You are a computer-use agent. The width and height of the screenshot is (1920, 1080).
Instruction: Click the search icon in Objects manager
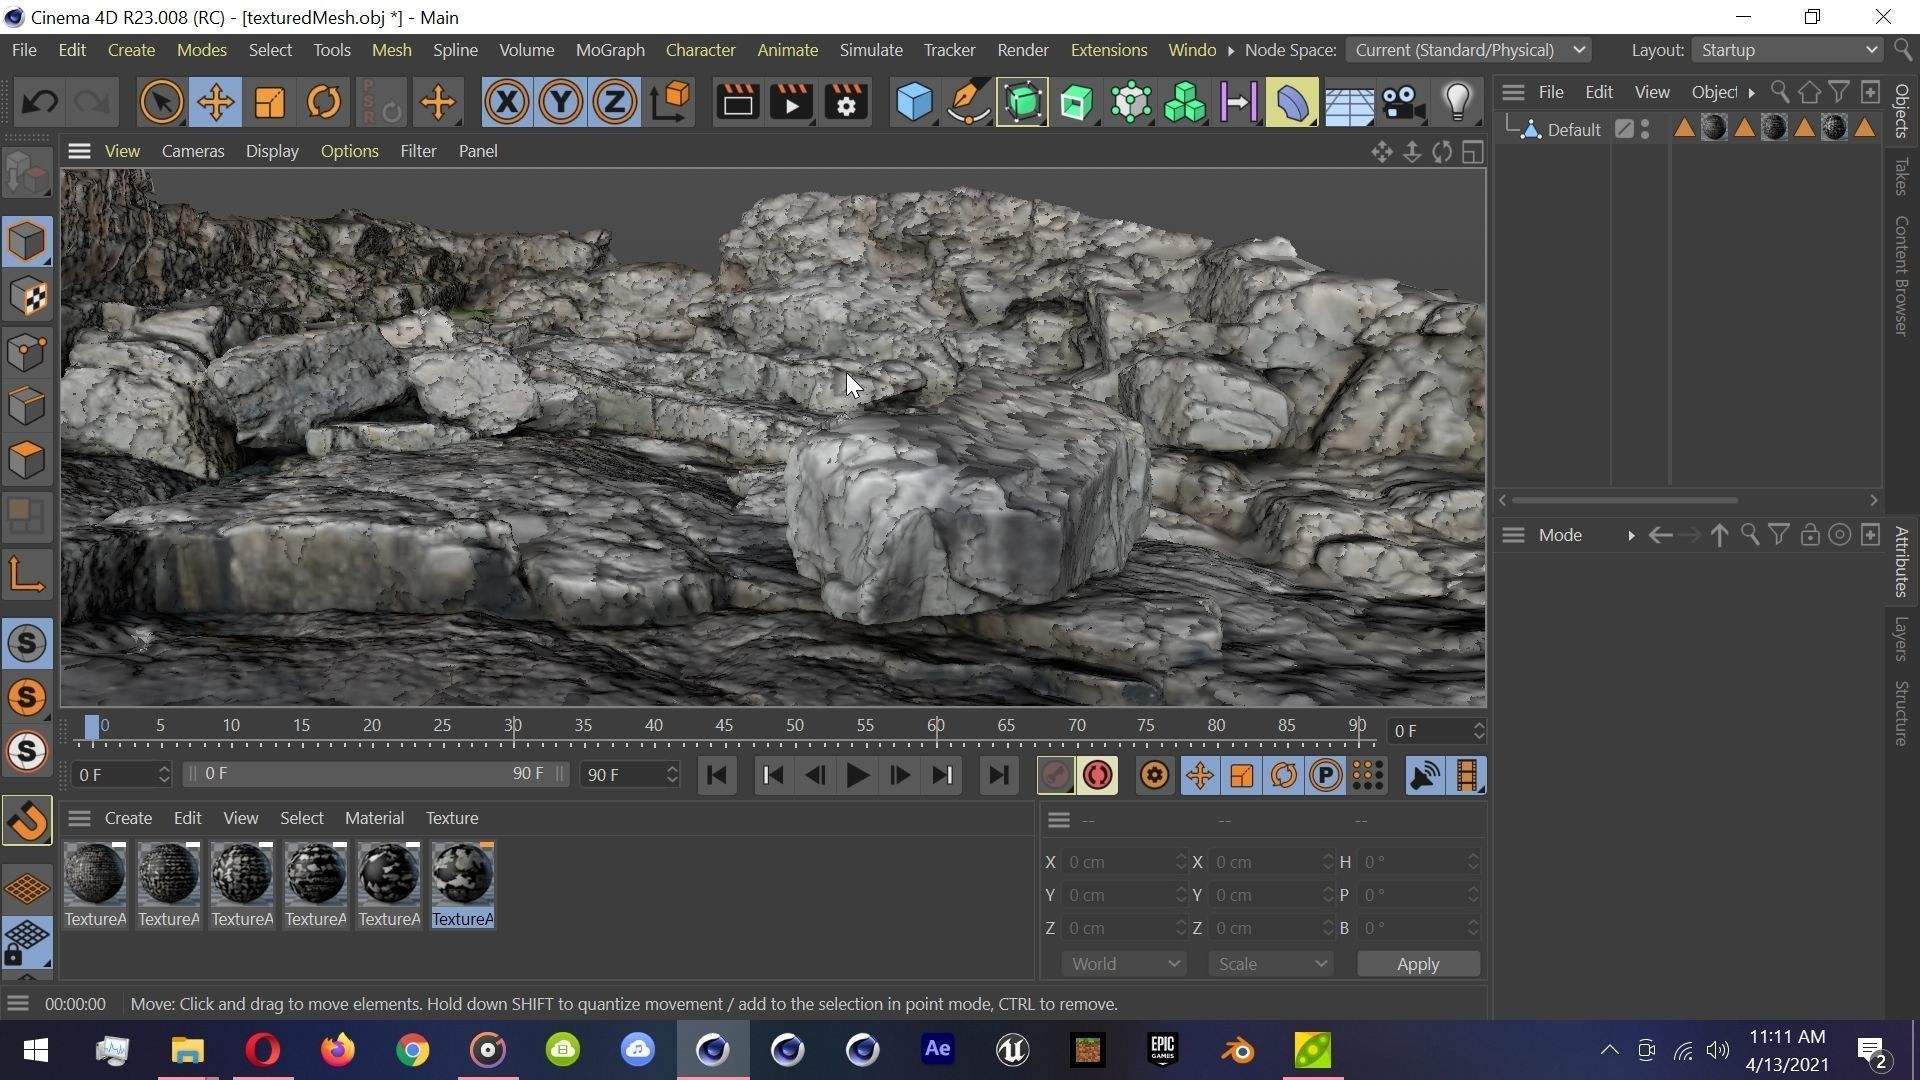coord(1779,92)
